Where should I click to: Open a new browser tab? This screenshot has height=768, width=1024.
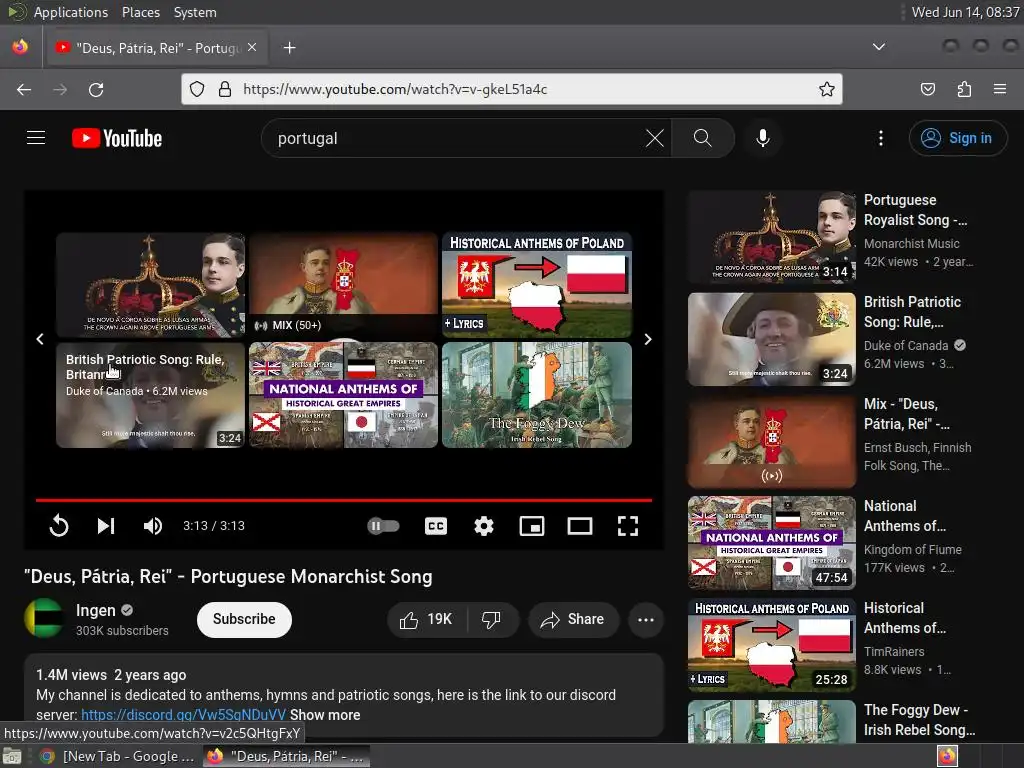point(290,48)
